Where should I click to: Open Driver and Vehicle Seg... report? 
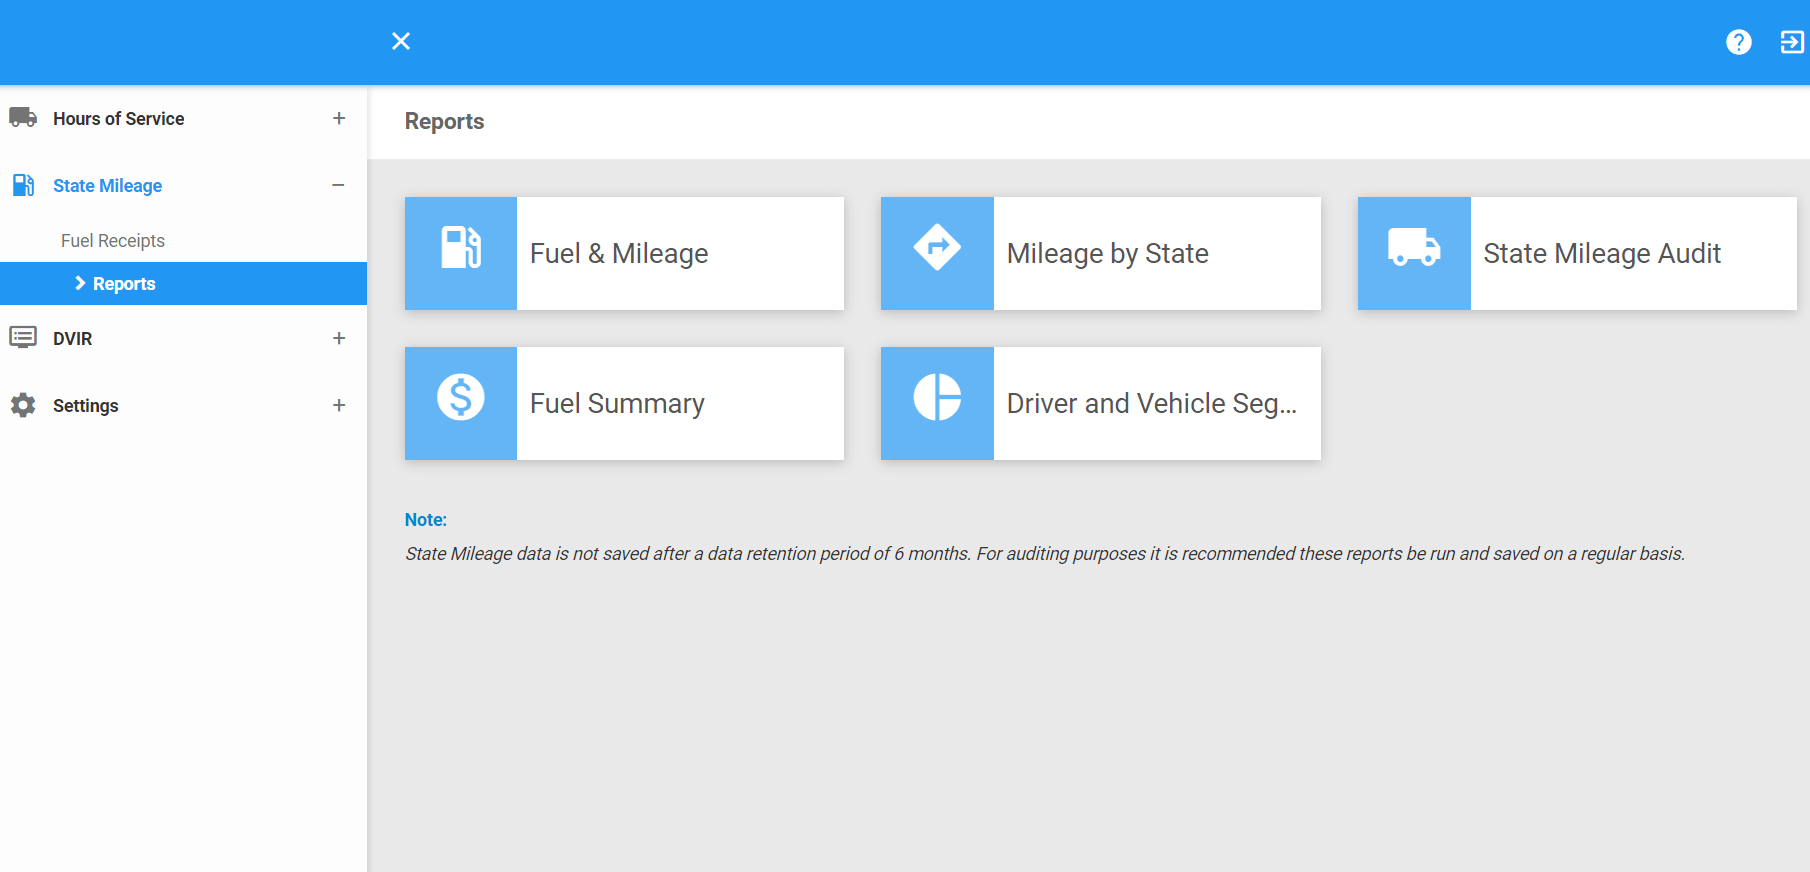click(x=1100, y=403)
